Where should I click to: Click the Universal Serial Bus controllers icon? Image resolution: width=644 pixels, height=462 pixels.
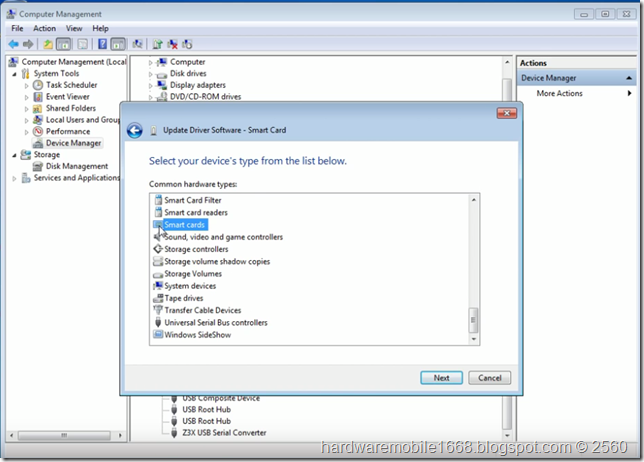158,322
